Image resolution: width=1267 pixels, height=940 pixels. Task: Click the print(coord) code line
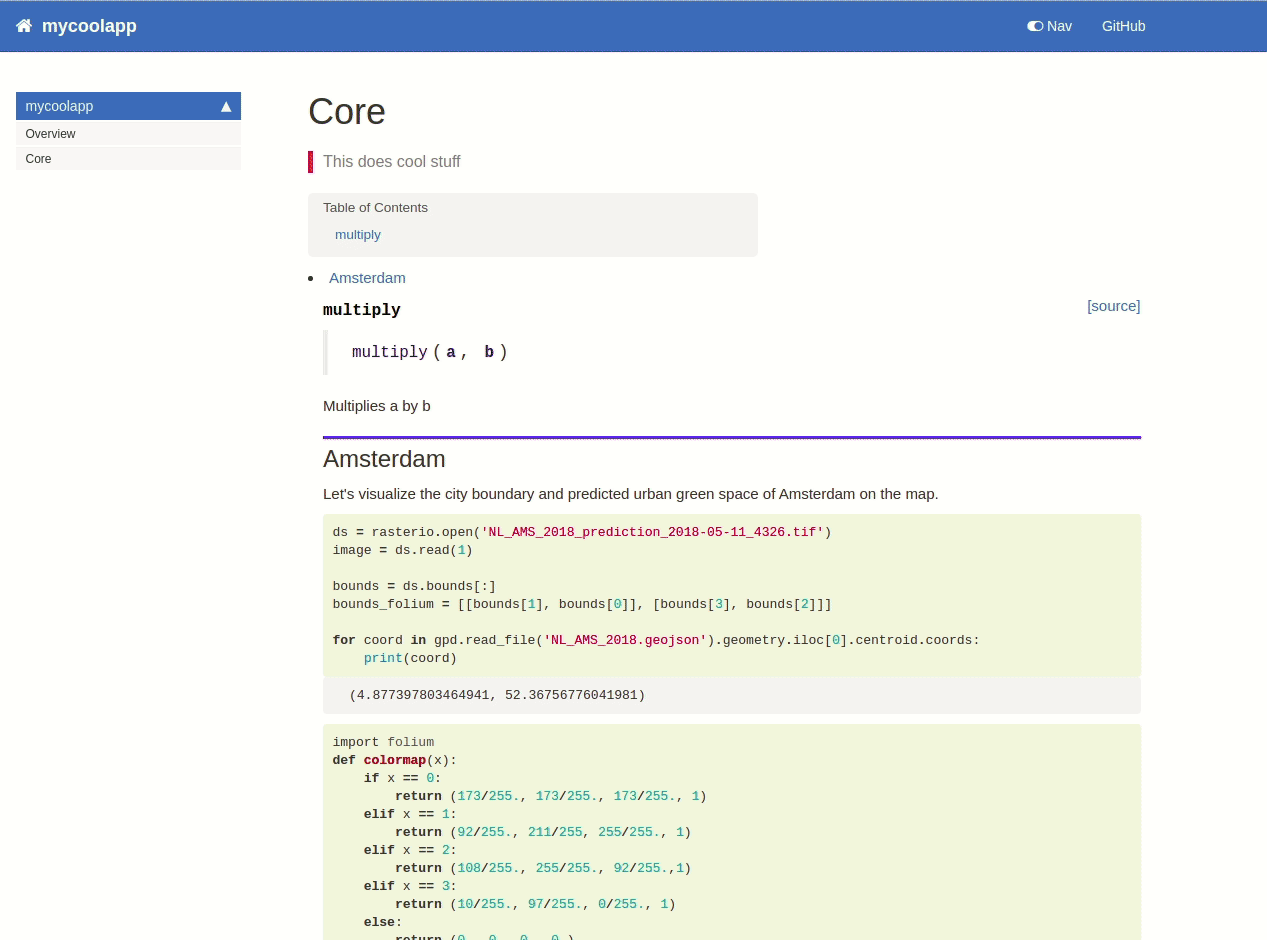(x=410, y=658)
